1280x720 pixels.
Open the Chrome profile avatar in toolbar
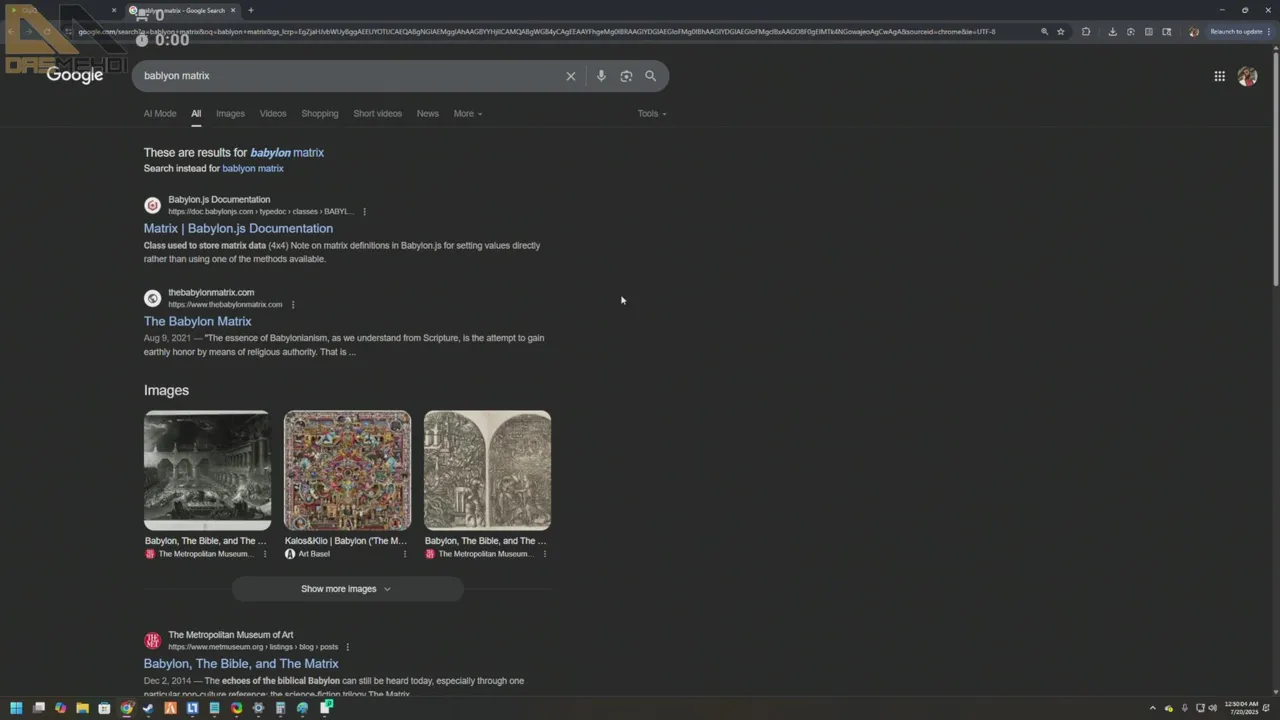click(x=1193, y=32)
